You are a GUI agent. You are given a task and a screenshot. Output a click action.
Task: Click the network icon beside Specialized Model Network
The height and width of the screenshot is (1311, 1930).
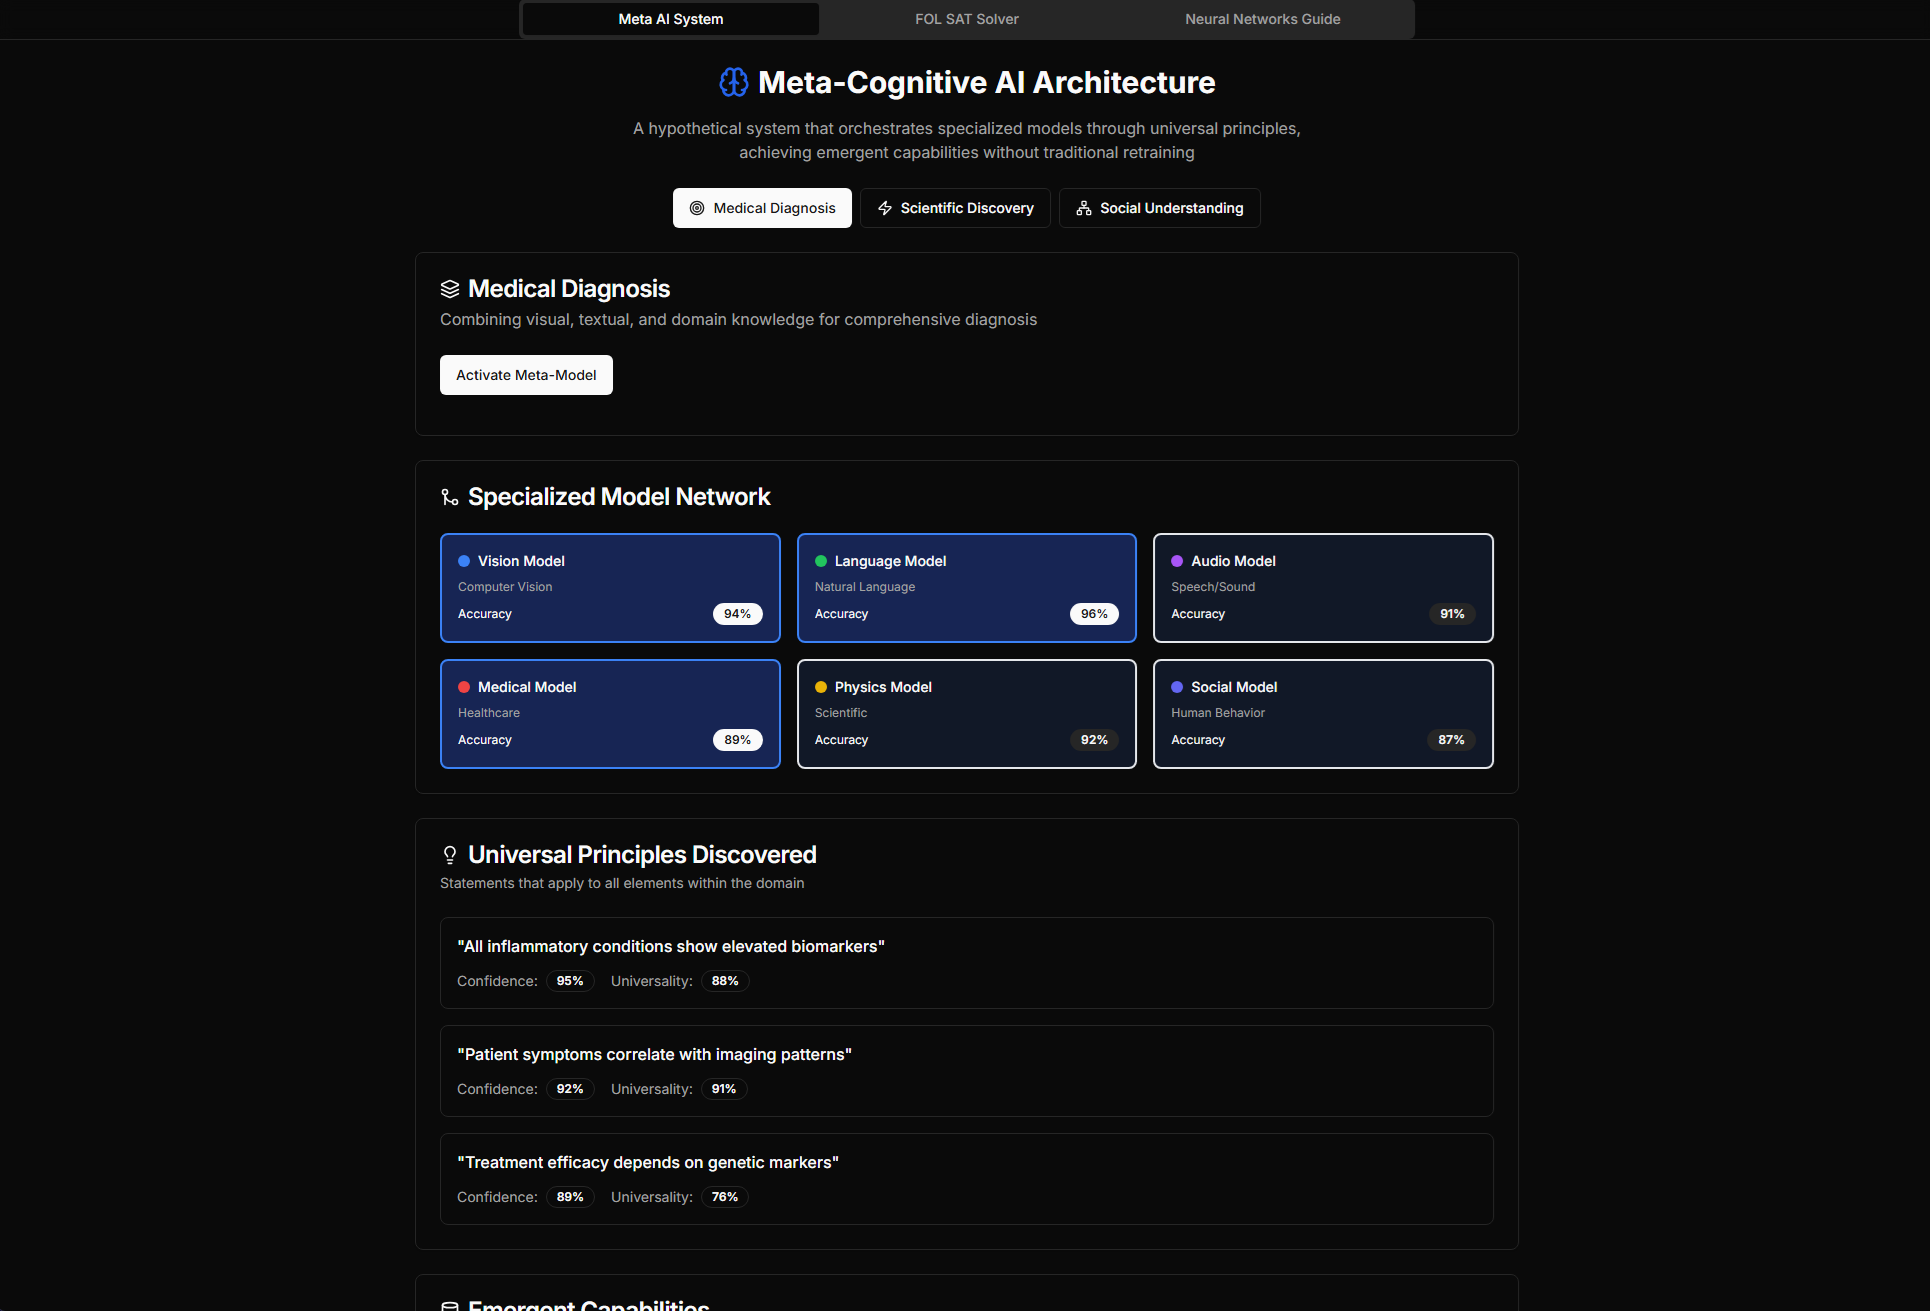449,496
